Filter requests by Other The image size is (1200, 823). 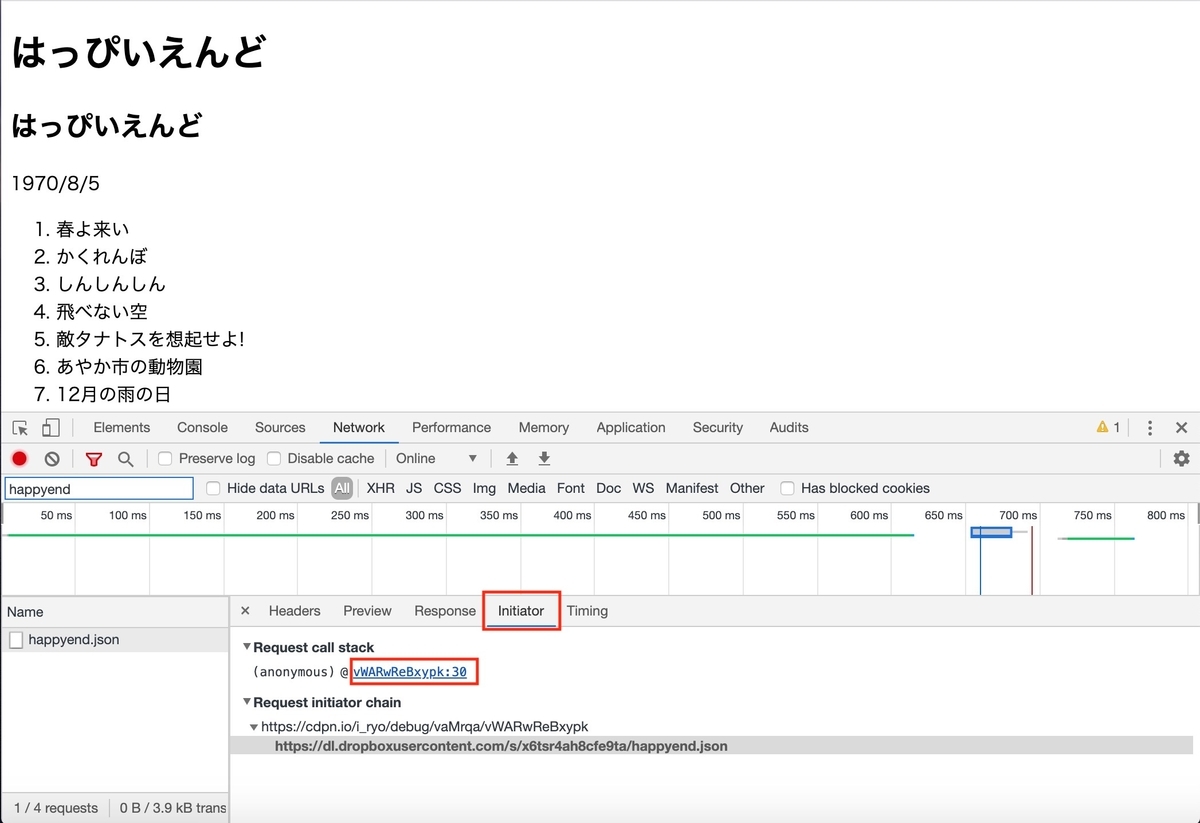pyautogui.click(x=747, y=489)
